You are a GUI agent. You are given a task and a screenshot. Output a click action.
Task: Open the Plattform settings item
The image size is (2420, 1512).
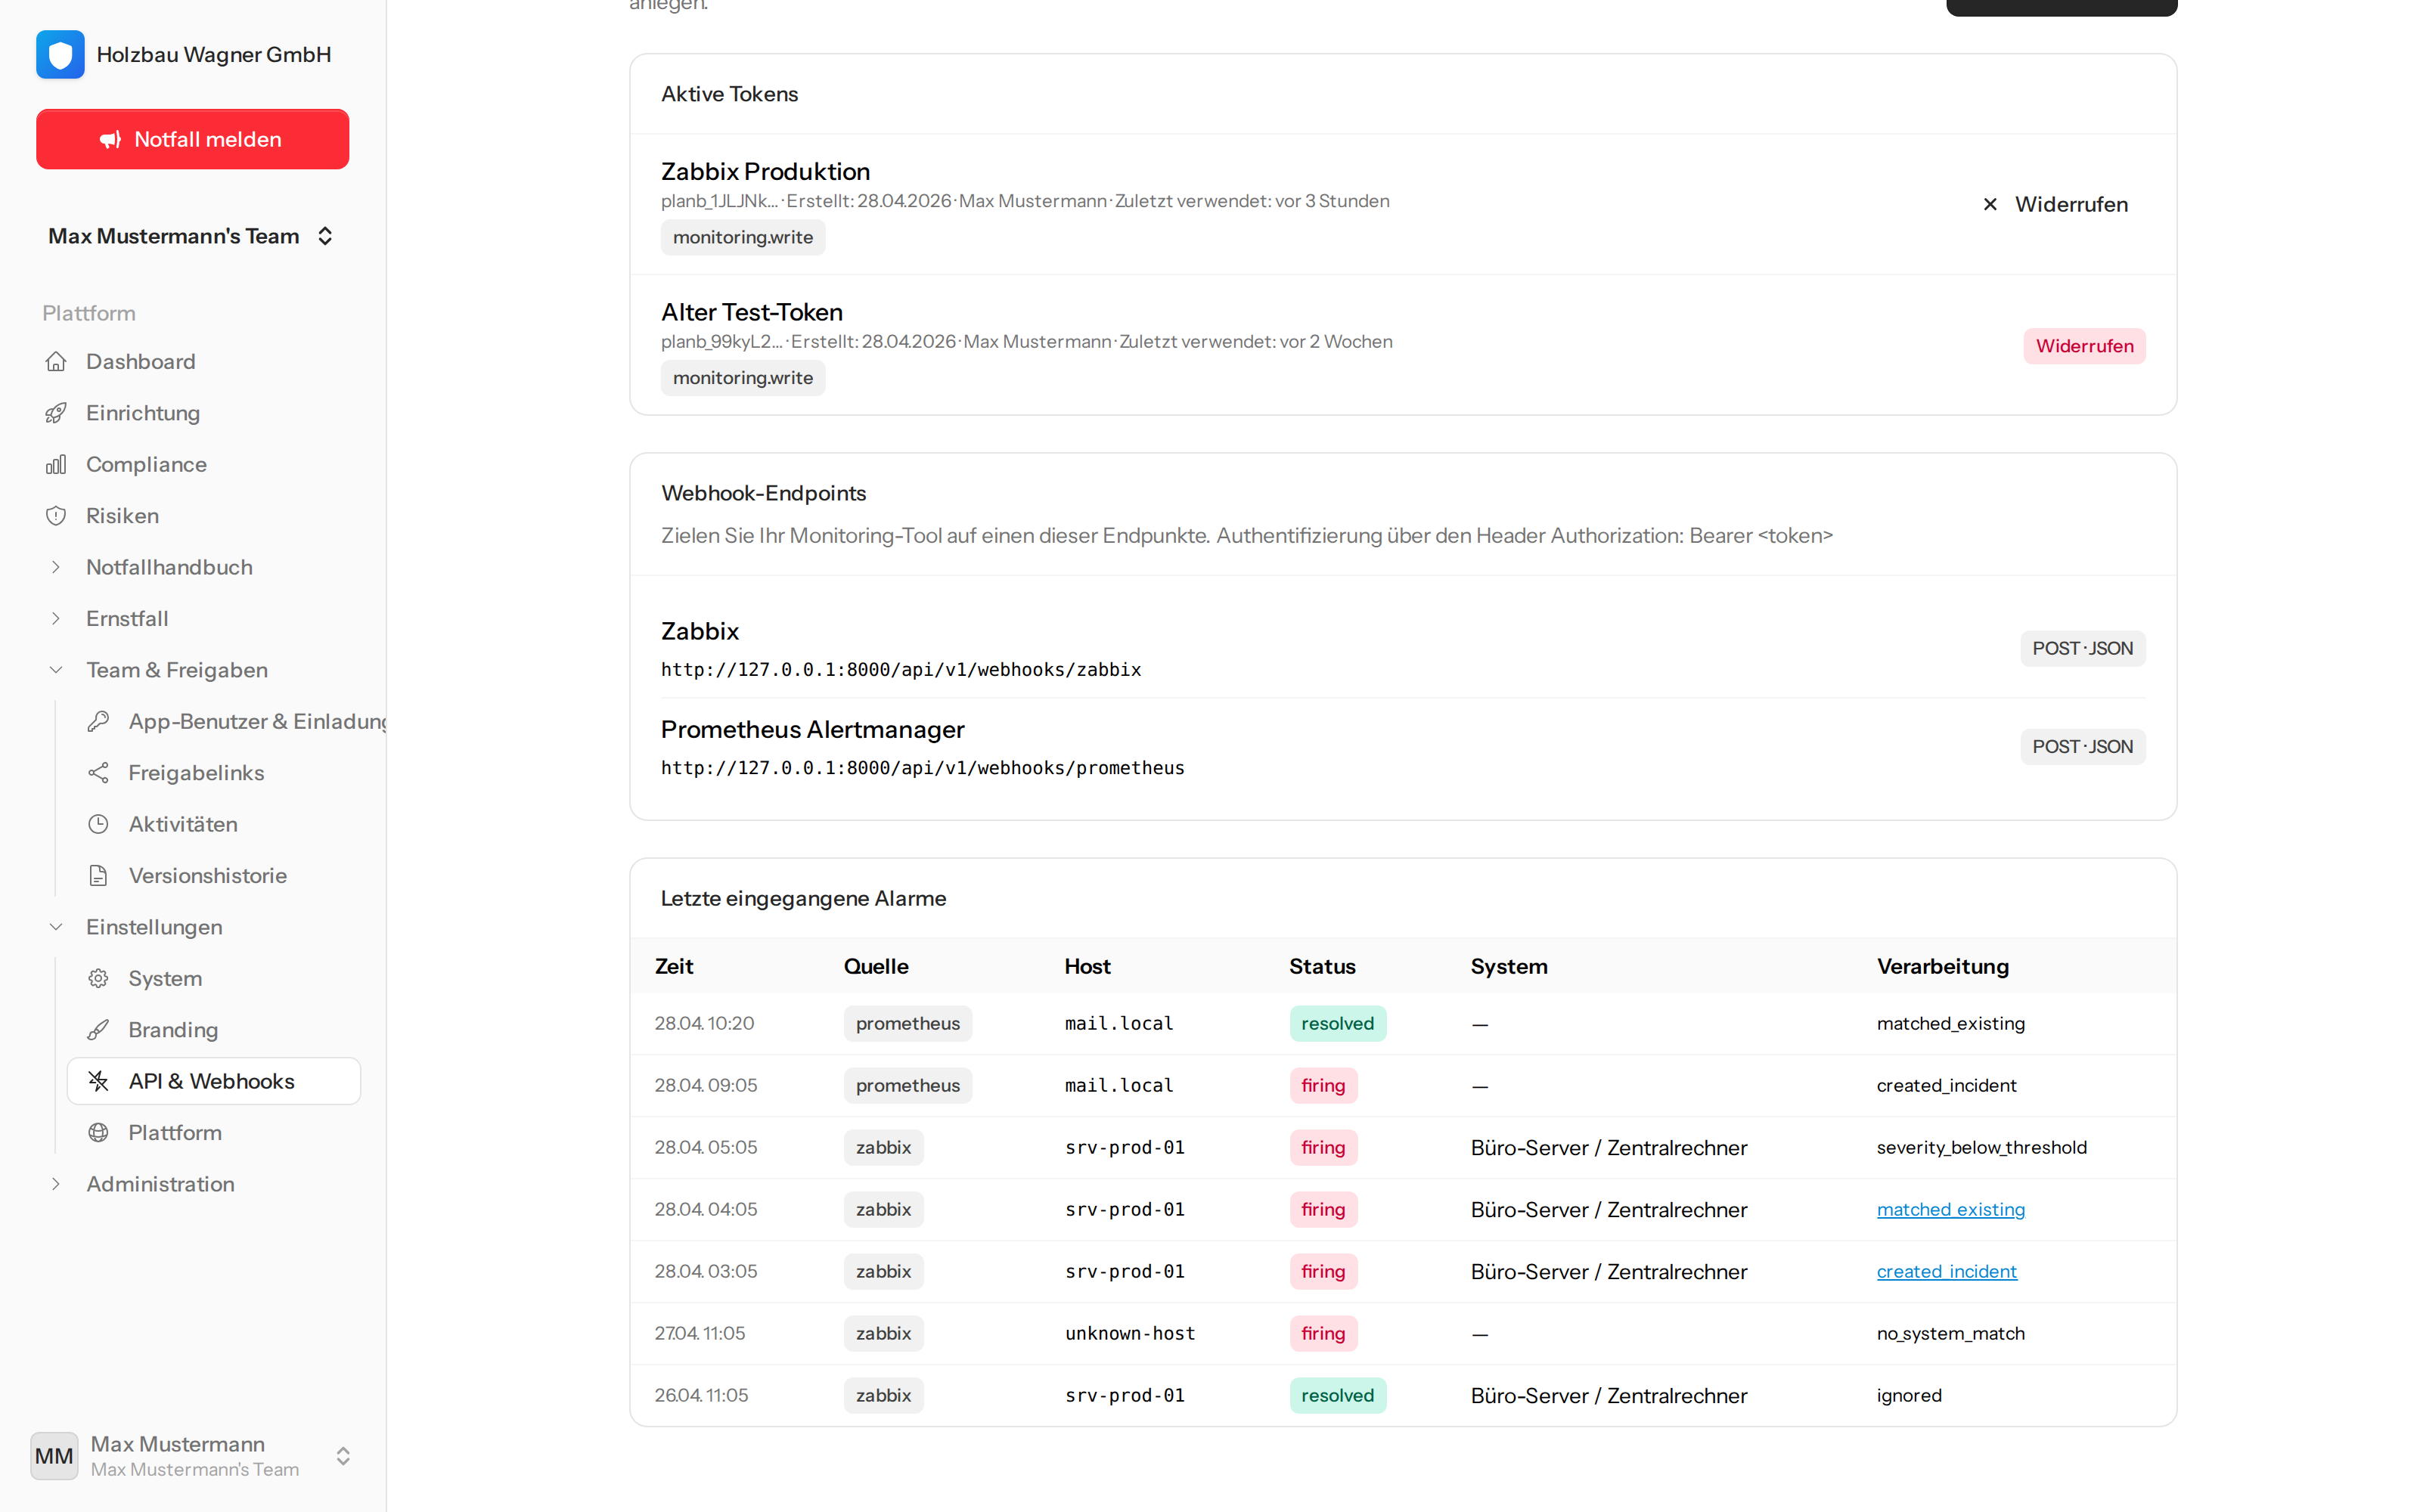[x=214, y=1133]
